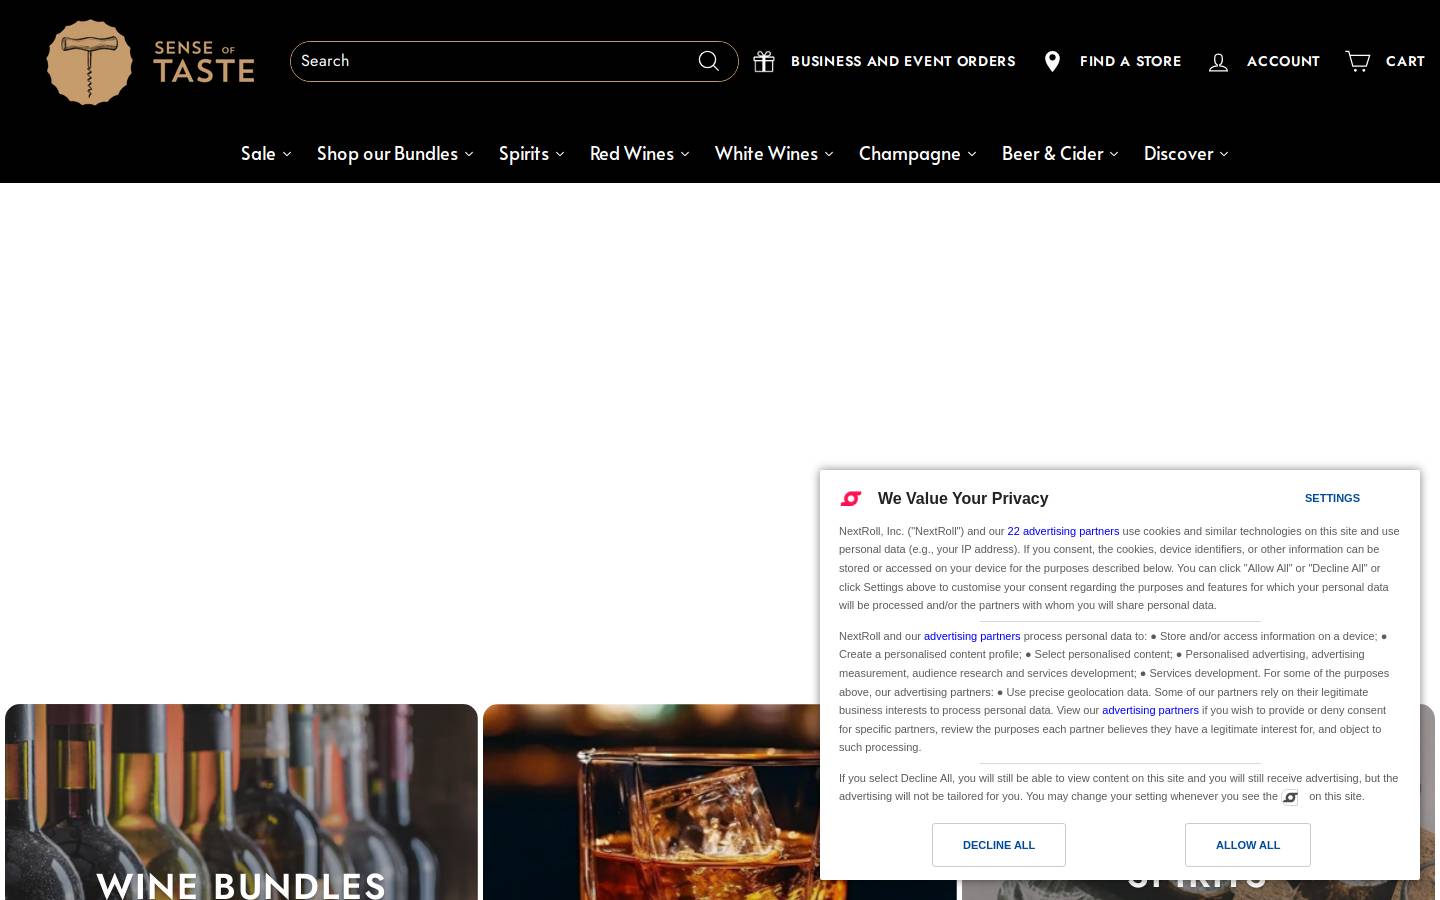Open the 22 advertising partners link

1063,531
